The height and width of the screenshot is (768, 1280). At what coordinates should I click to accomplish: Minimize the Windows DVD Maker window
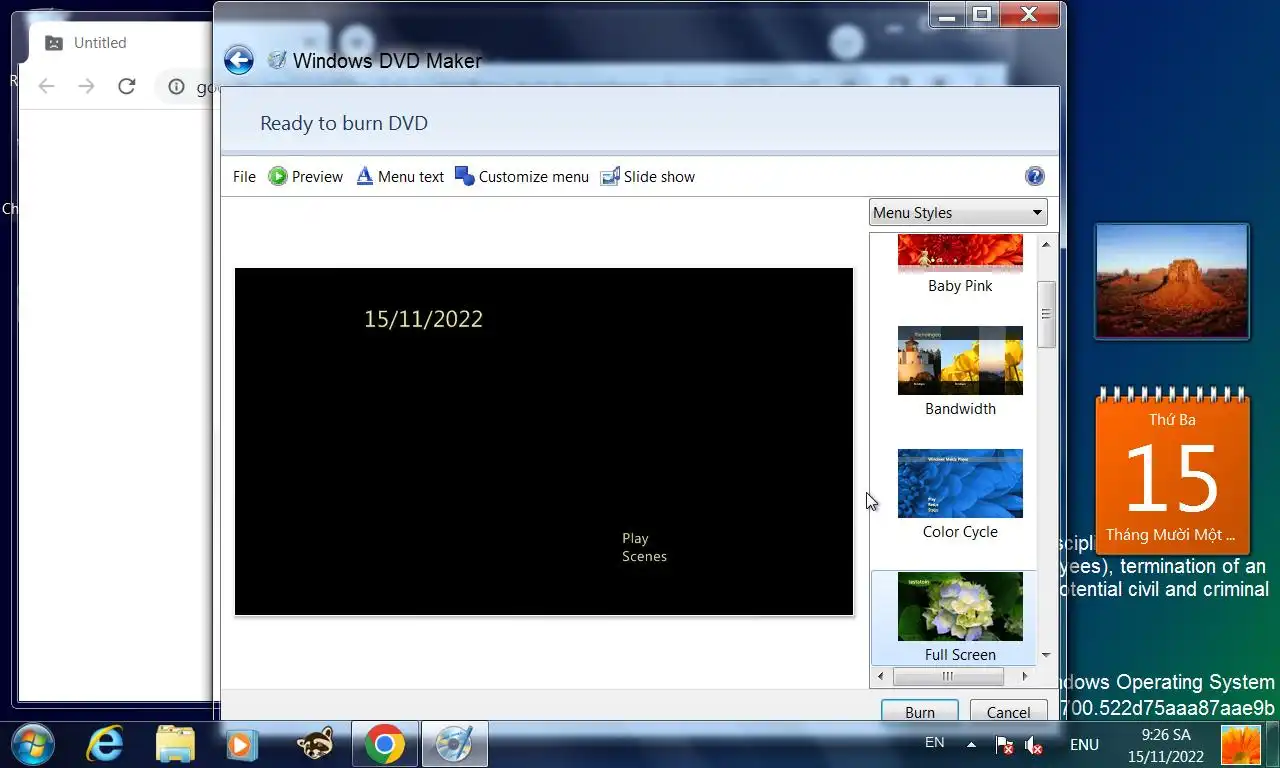[948, 14]
